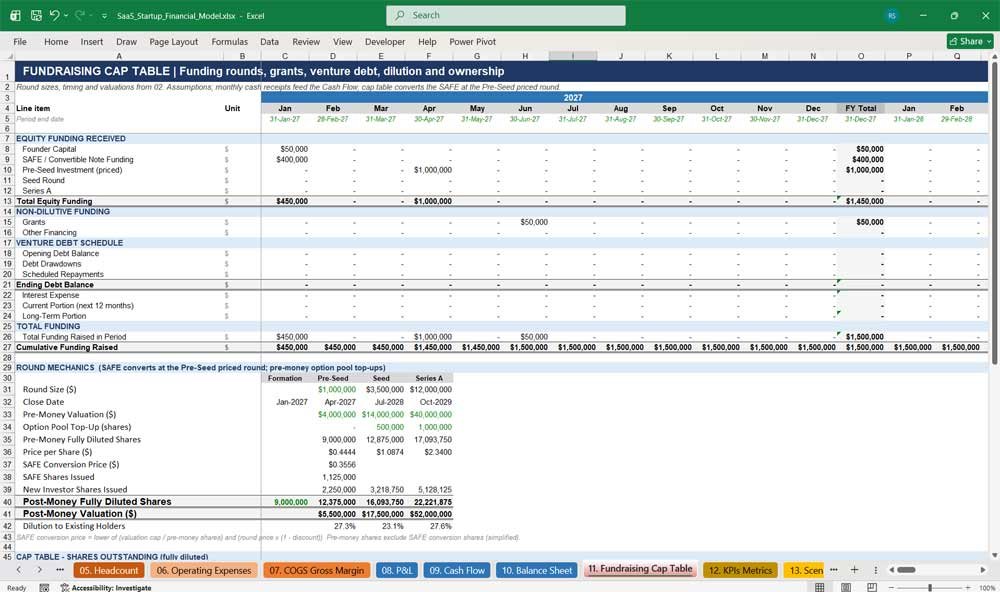Switch to Page Layout view icon

point(846,587)
